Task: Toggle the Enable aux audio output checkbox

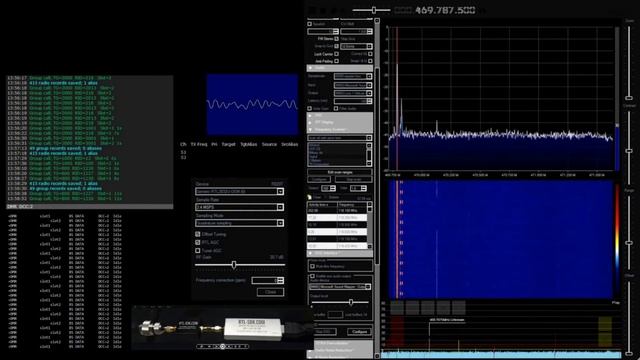Action: [312, 276]
